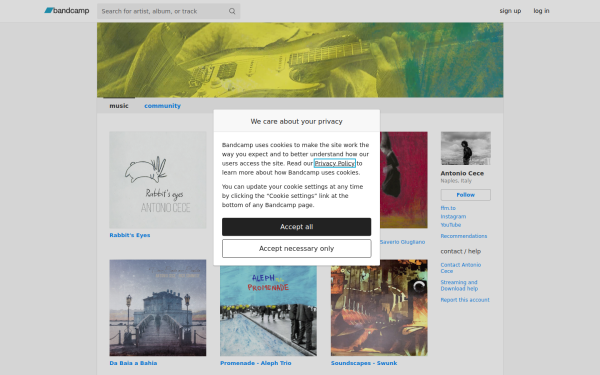The height and width of the screenshot is (375, 600).
Task: Open the sign up link
Action: pyautogui.click(x=510, y=11)
